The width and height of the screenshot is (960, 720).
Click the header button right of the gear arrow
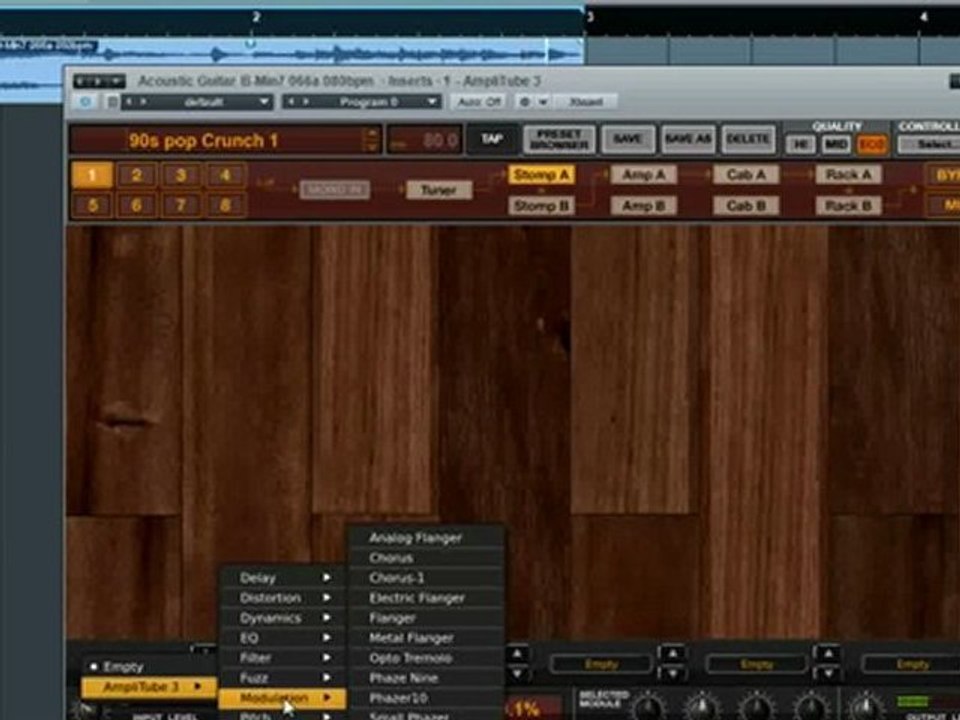pyautogui.click(x=585, y=102)
